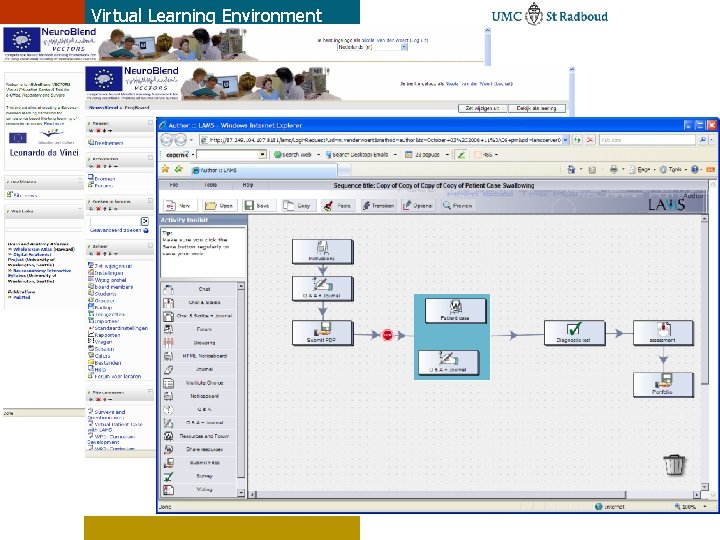Viewport: 720px width, 540px height.
Task: Click the IE Home icon
Action: pyautogui.click(x=571, y=169)
